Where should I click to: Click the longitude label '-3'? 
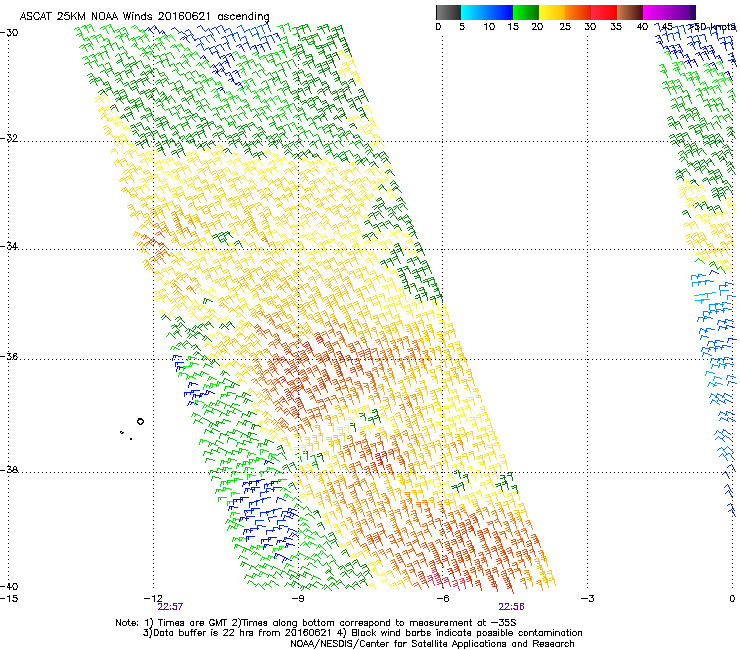(587, 599)
